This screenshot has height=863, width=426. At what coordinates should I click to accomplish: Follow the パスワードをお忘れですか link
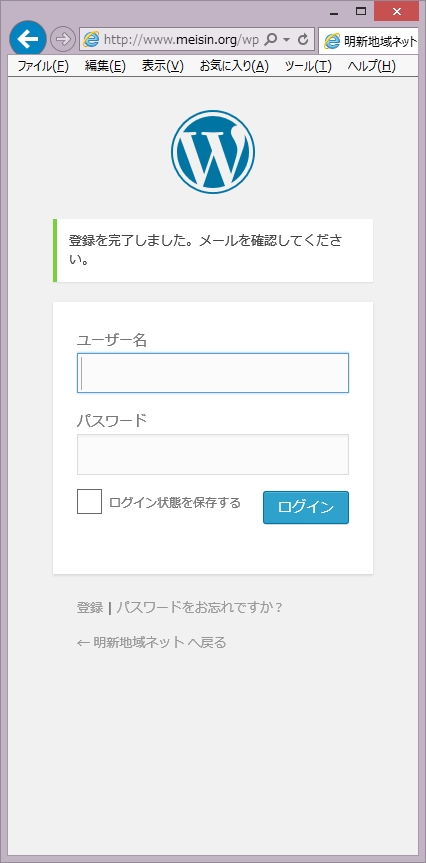(199, 608)
